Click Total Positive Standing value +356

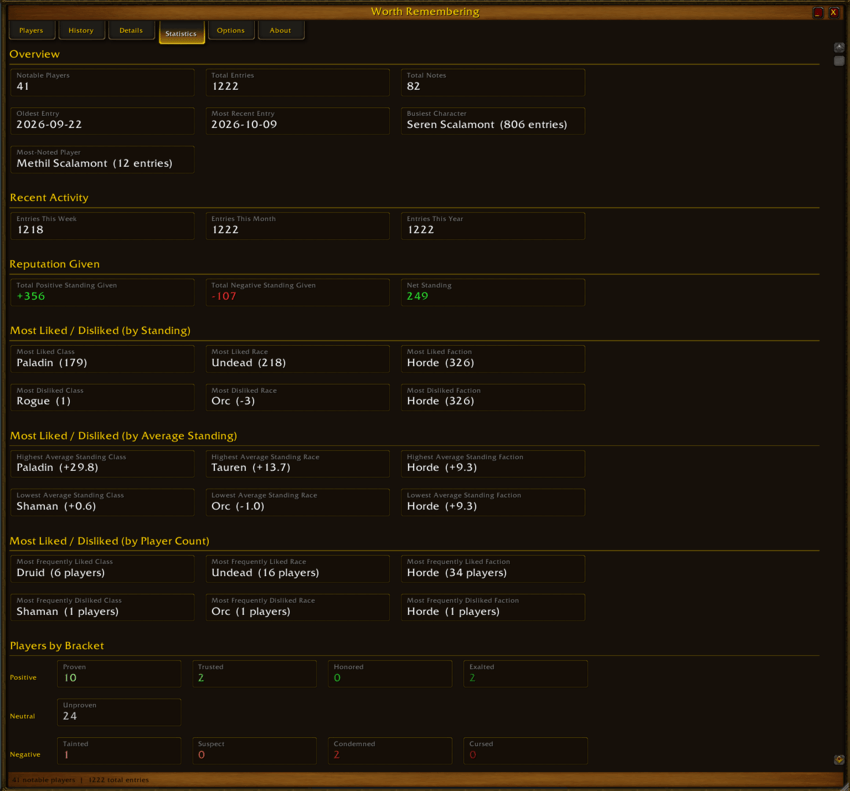tap(31, 297)
